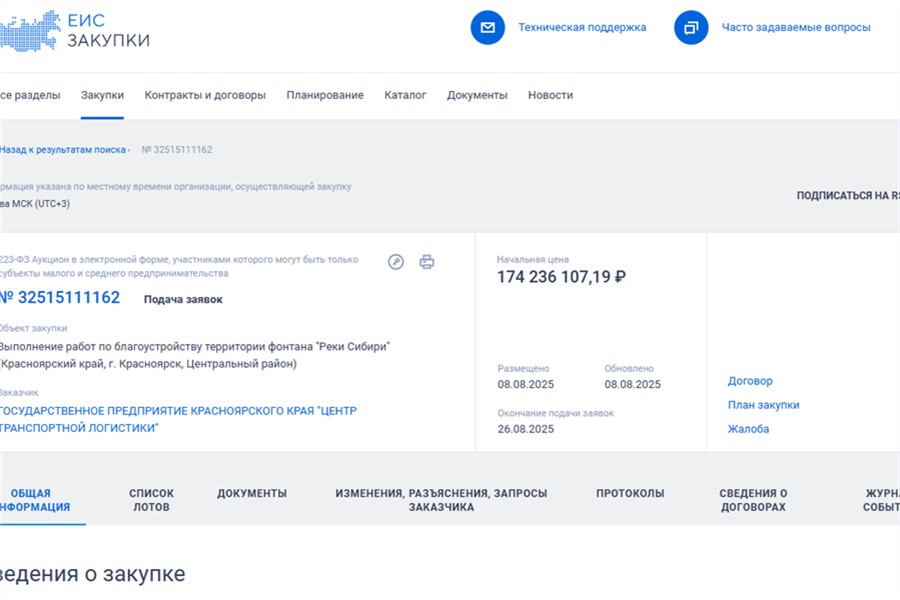The width and height of the screenshot is (900, 600).
Task: Return via Назад к результатам поиска
Action: click(63, 150)
